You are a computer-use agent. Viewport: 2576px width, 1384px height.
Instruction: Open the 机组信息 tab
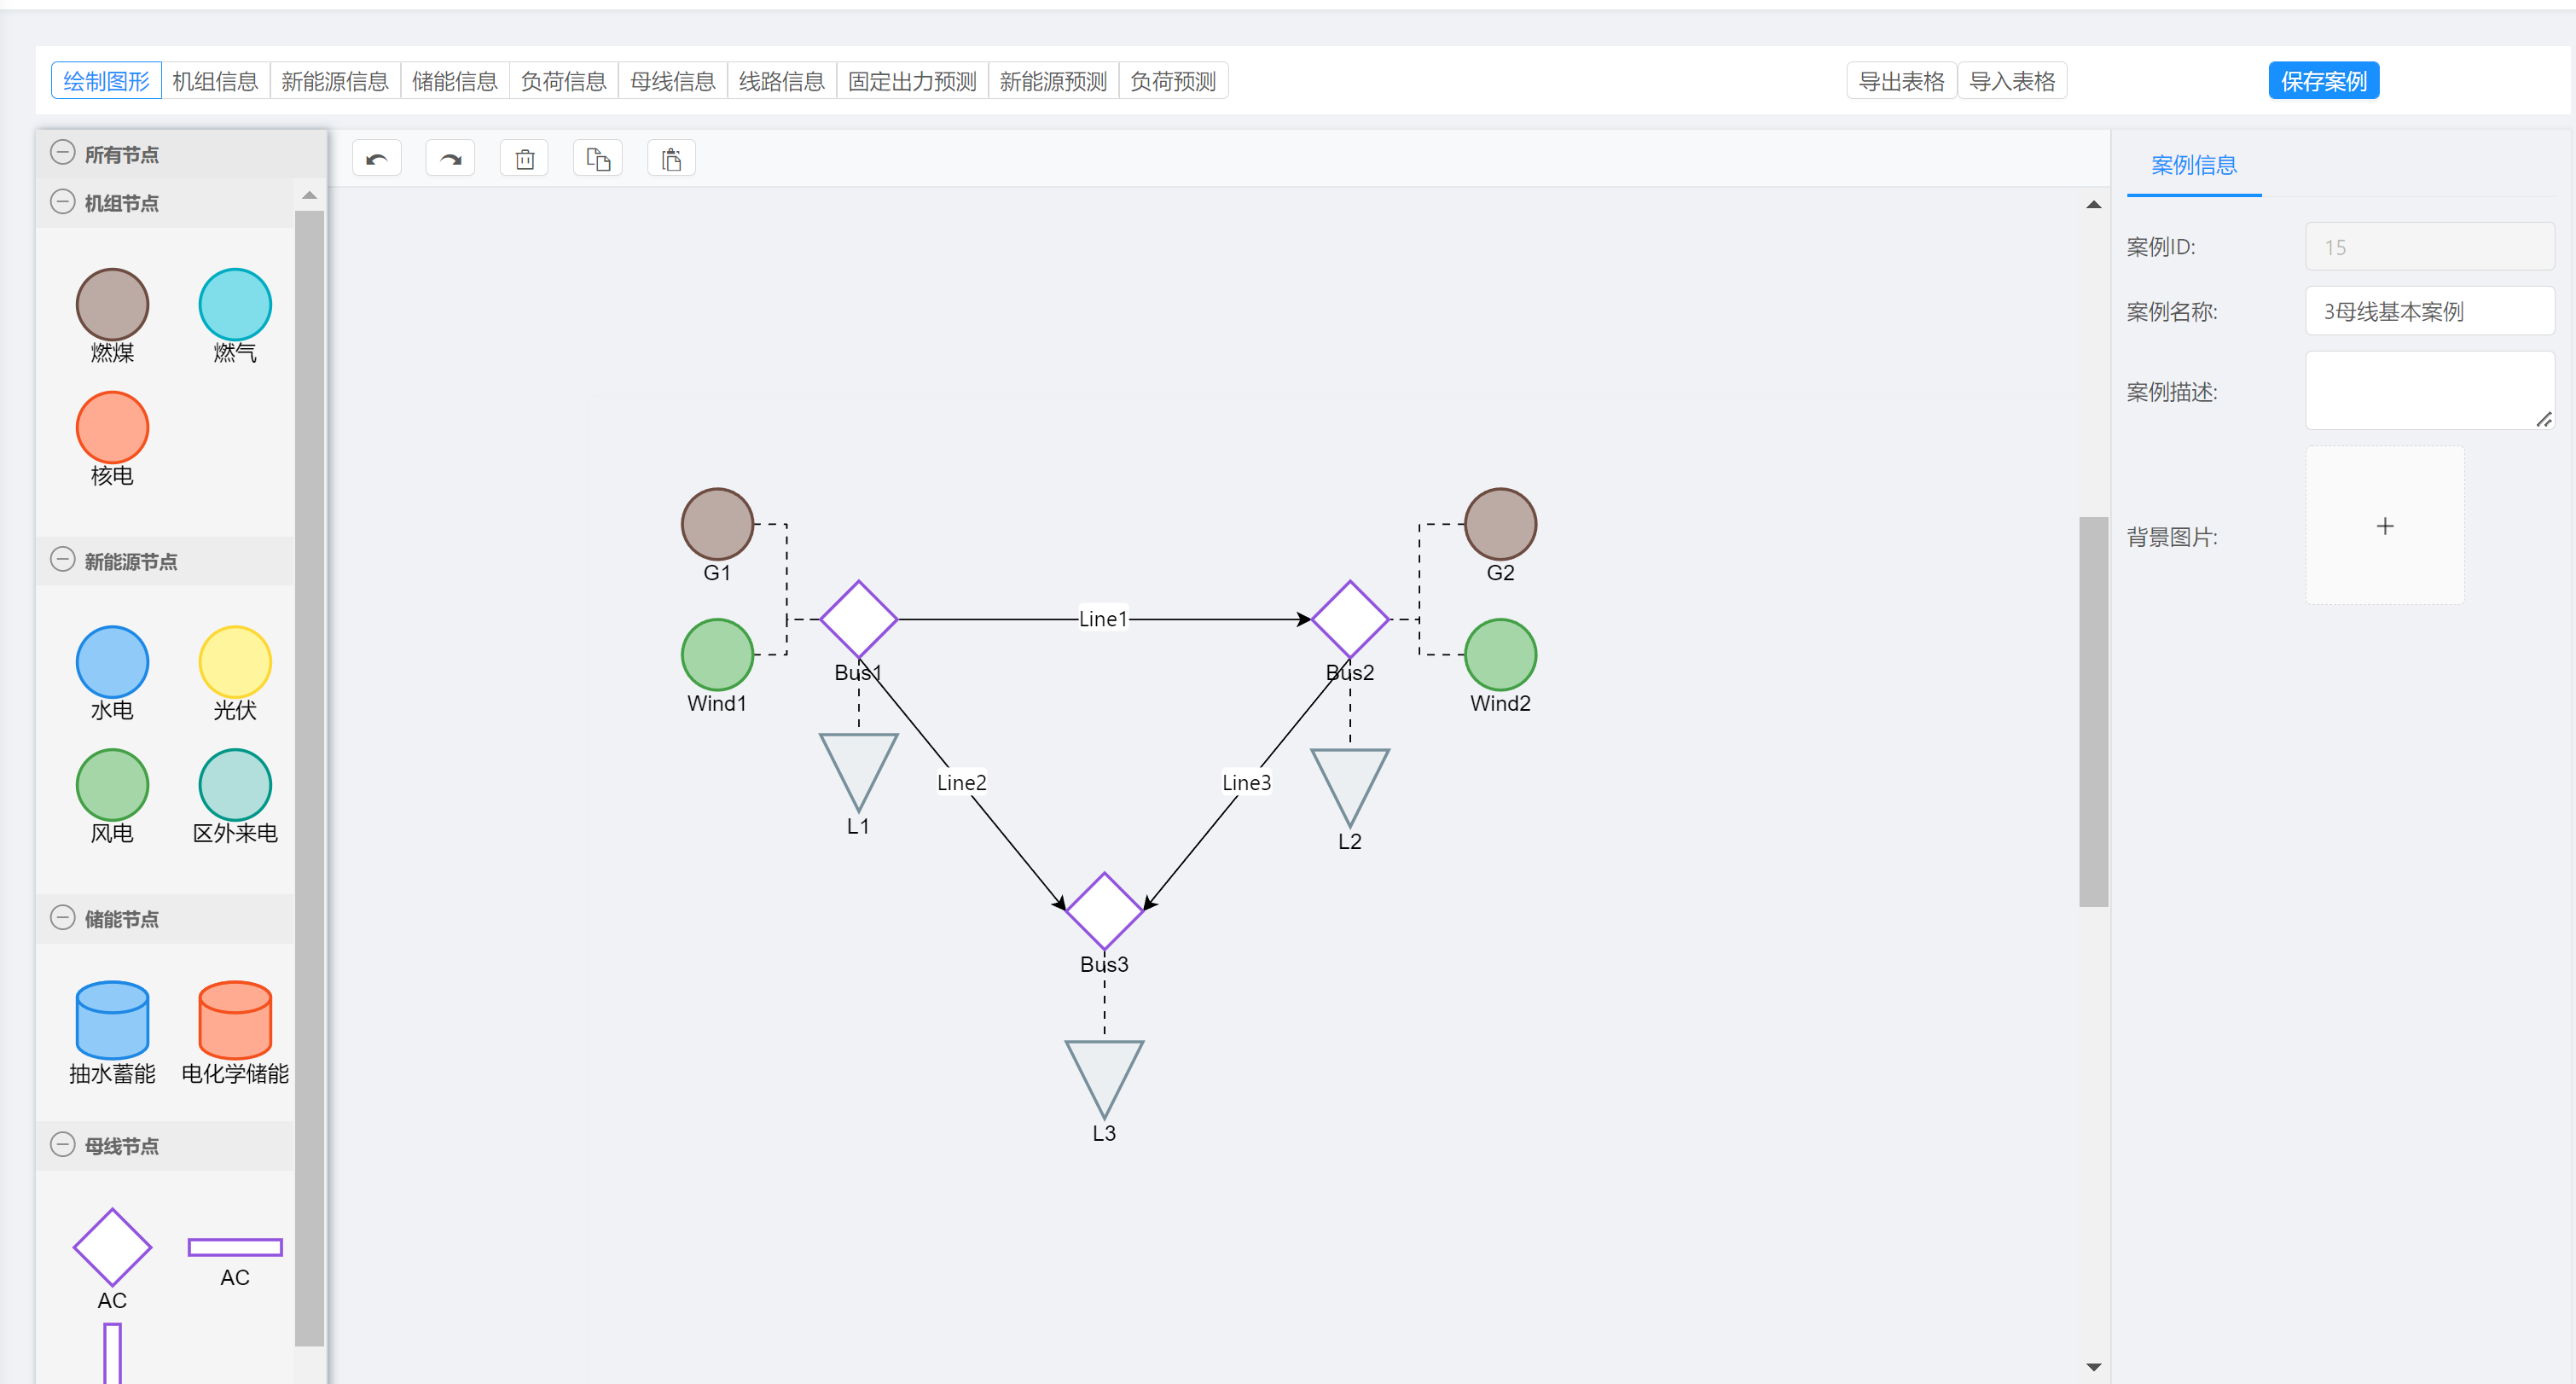tap(215, 81)
